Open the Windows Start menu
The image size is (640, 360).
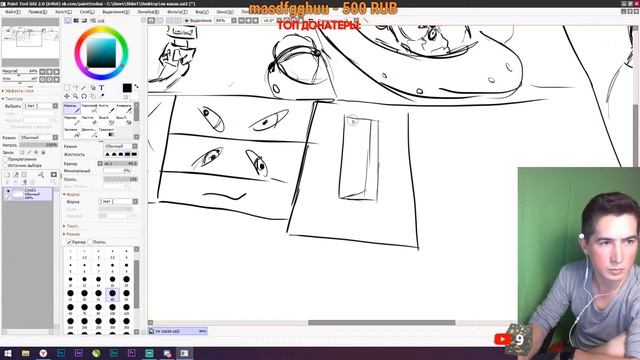(7, 353)
